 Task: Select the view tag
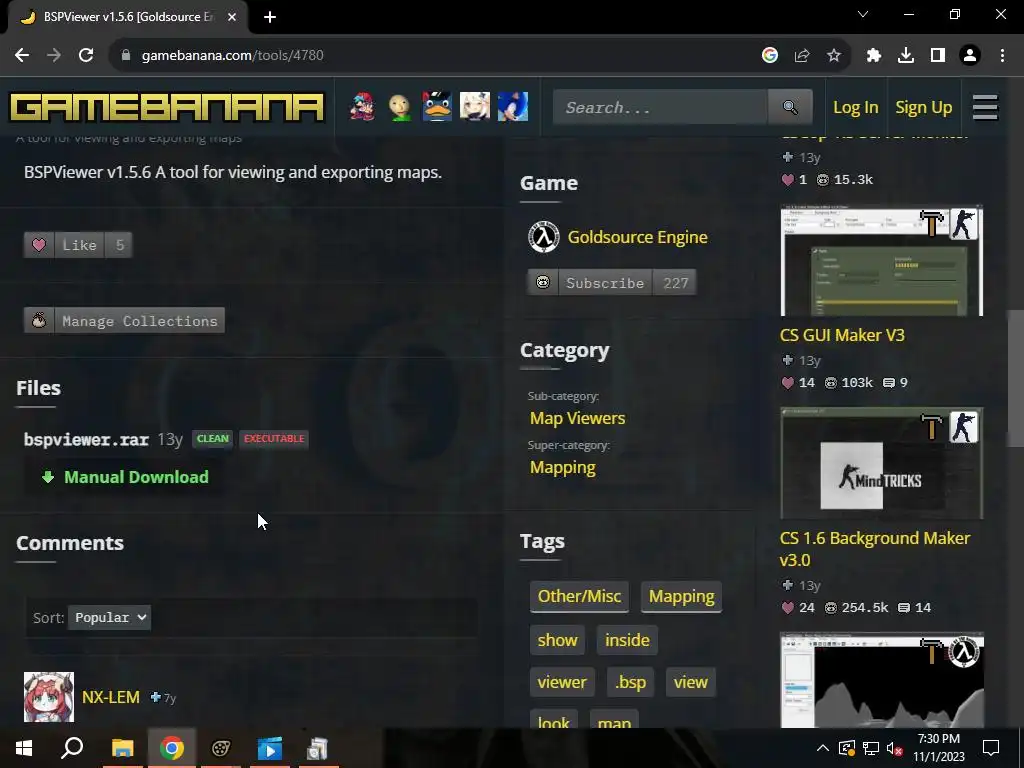[x=690, y=682]
